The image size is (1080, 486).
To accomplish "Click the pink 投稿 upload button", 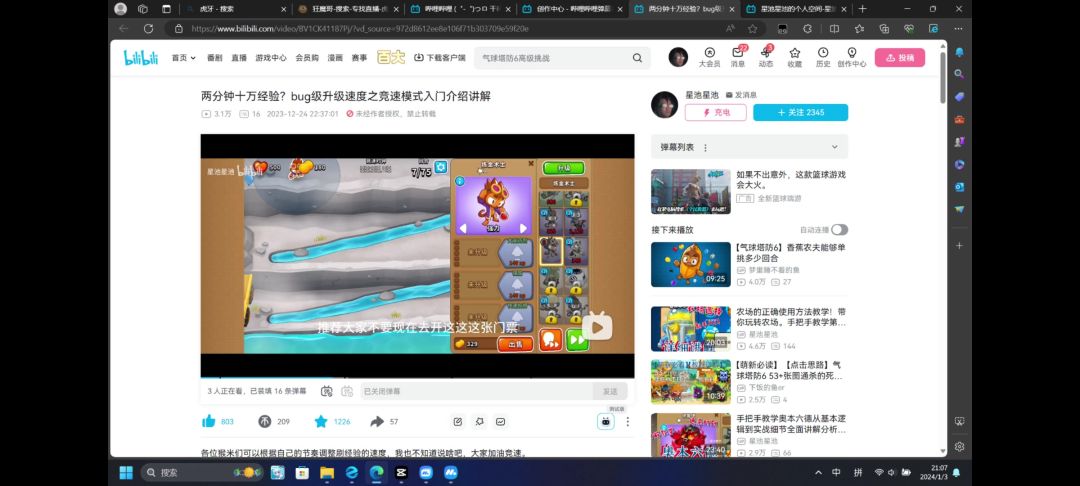I will pyautogui.click(x=900, y=58).
